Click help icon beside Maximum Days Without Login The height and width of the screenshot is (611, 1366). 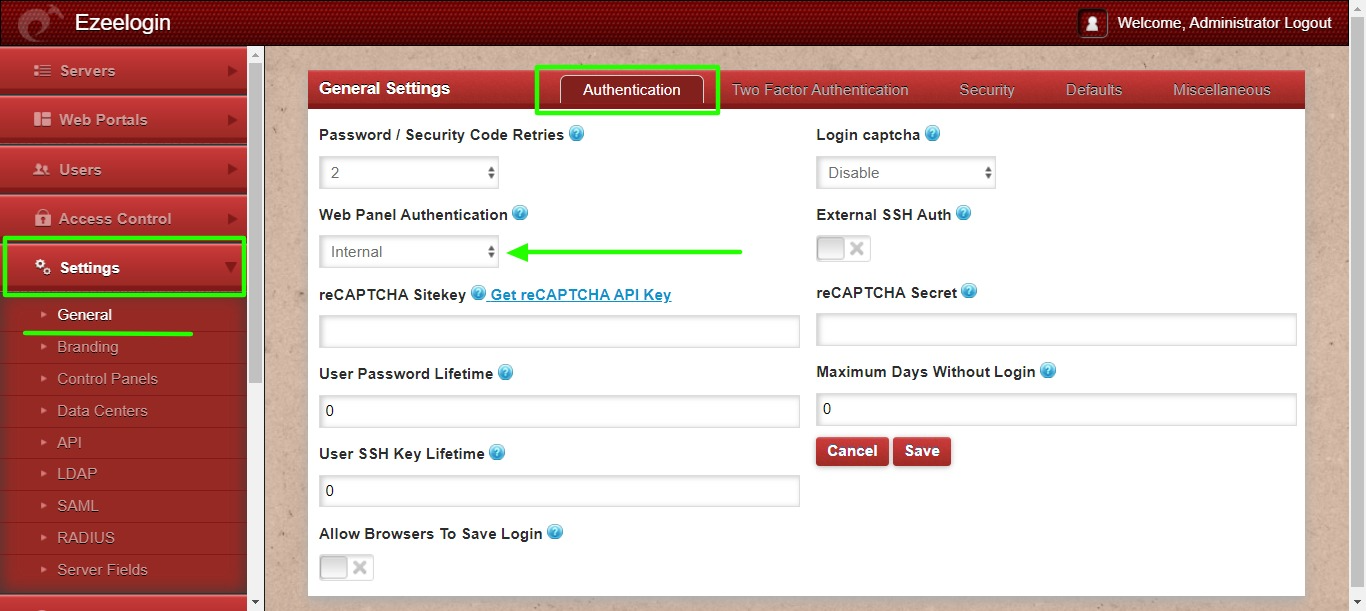coord(1048,371)
